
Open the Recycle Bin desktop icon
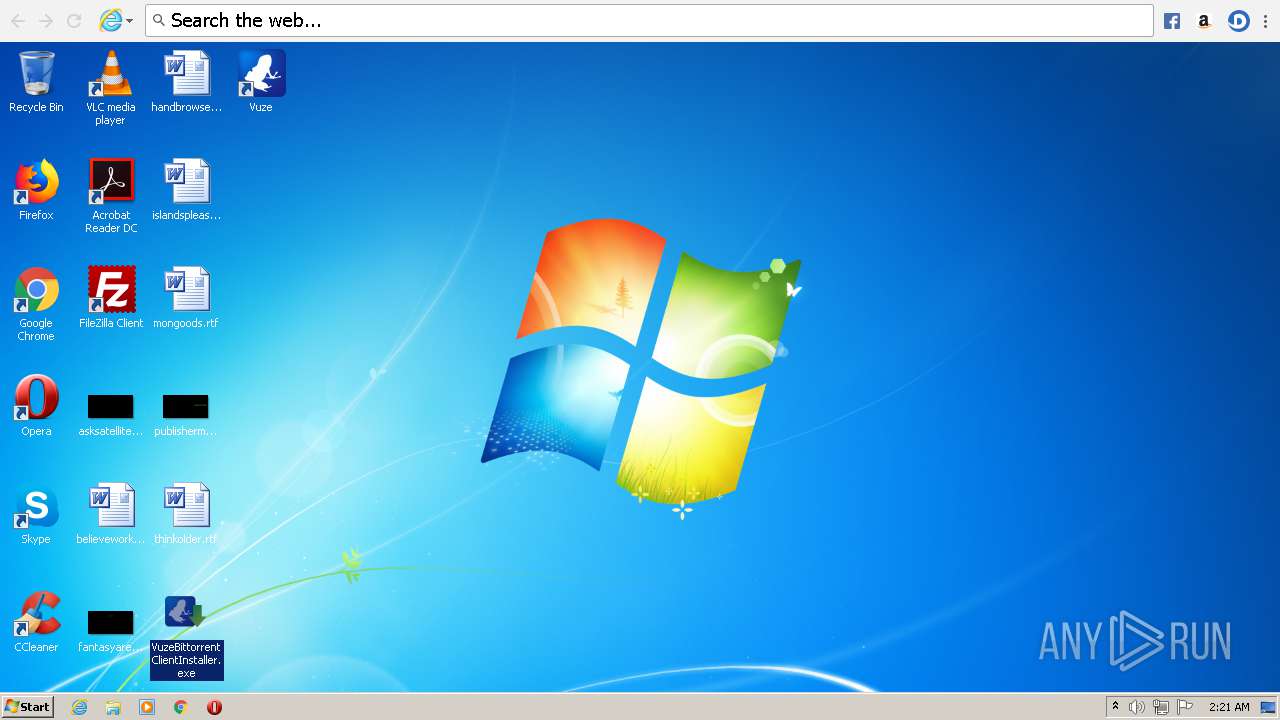click(x=36, y=82)
